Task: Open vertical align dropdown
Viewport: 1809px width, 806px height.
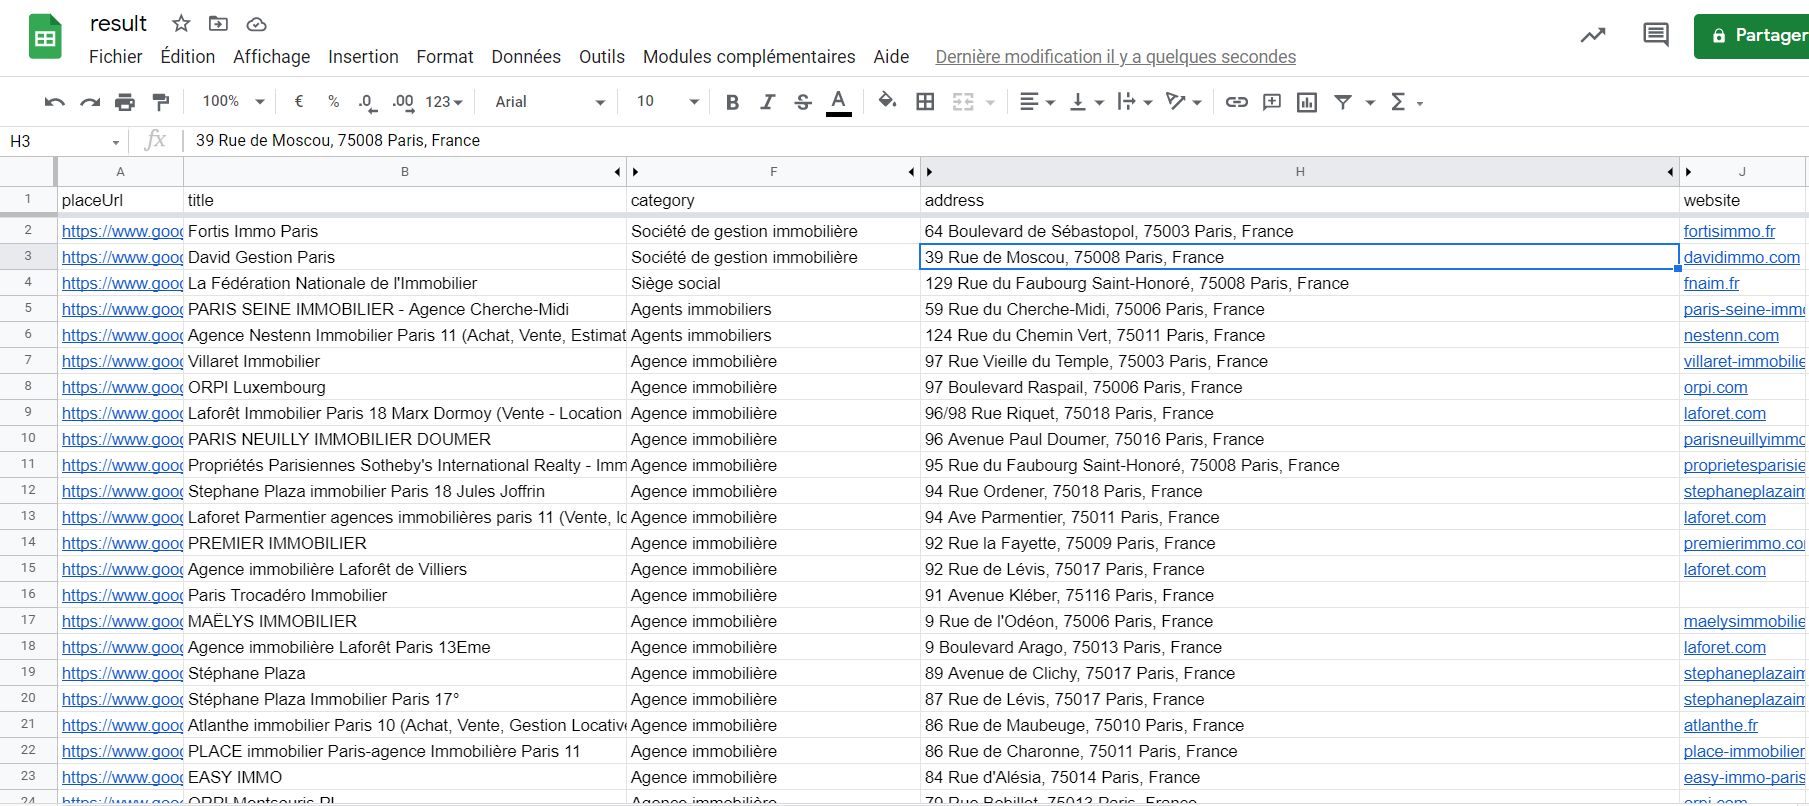Action: click(x=1086, y=102)
